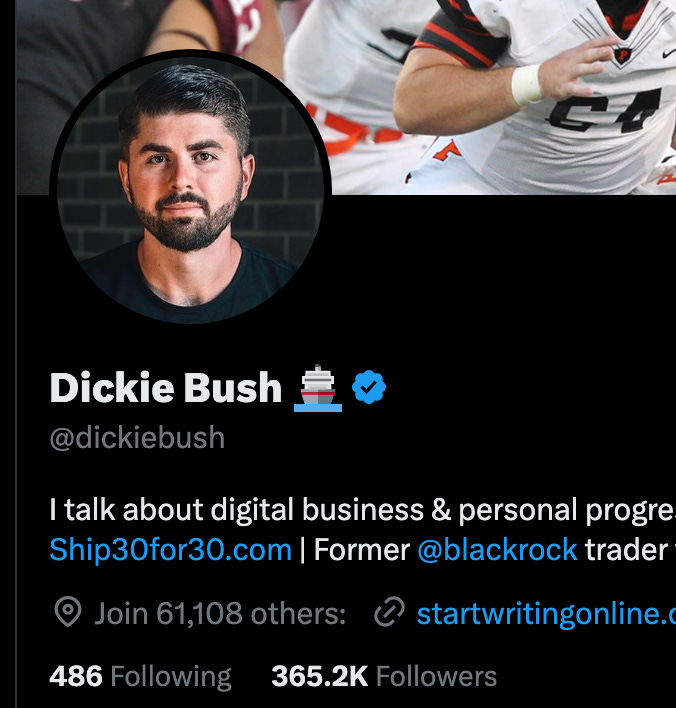
Task: Click the Join 61,108 others location text
Action: 220,613
